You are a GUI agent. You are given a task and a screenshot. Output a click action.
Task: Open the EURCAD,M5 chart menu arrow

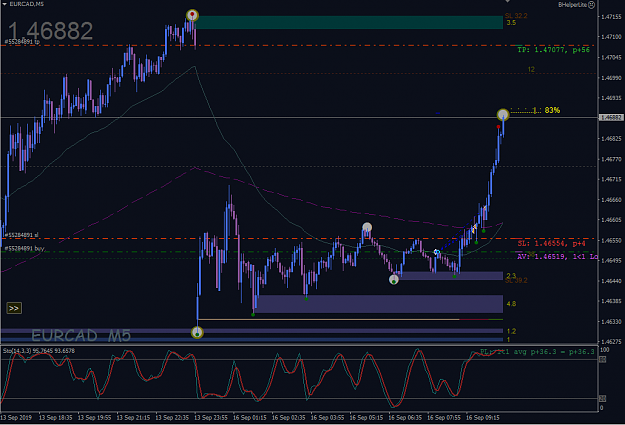[x=4, y=4]
